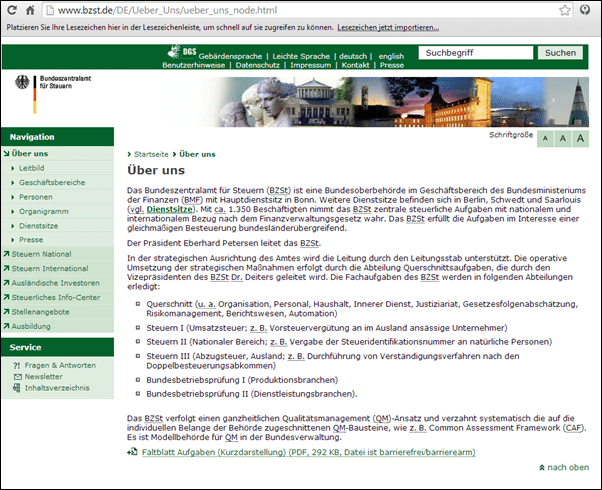Expand Steuern International section
Image resolution: width=602 pixels, height=490 pixels.
pyautogui.click(x=50, y=268)
